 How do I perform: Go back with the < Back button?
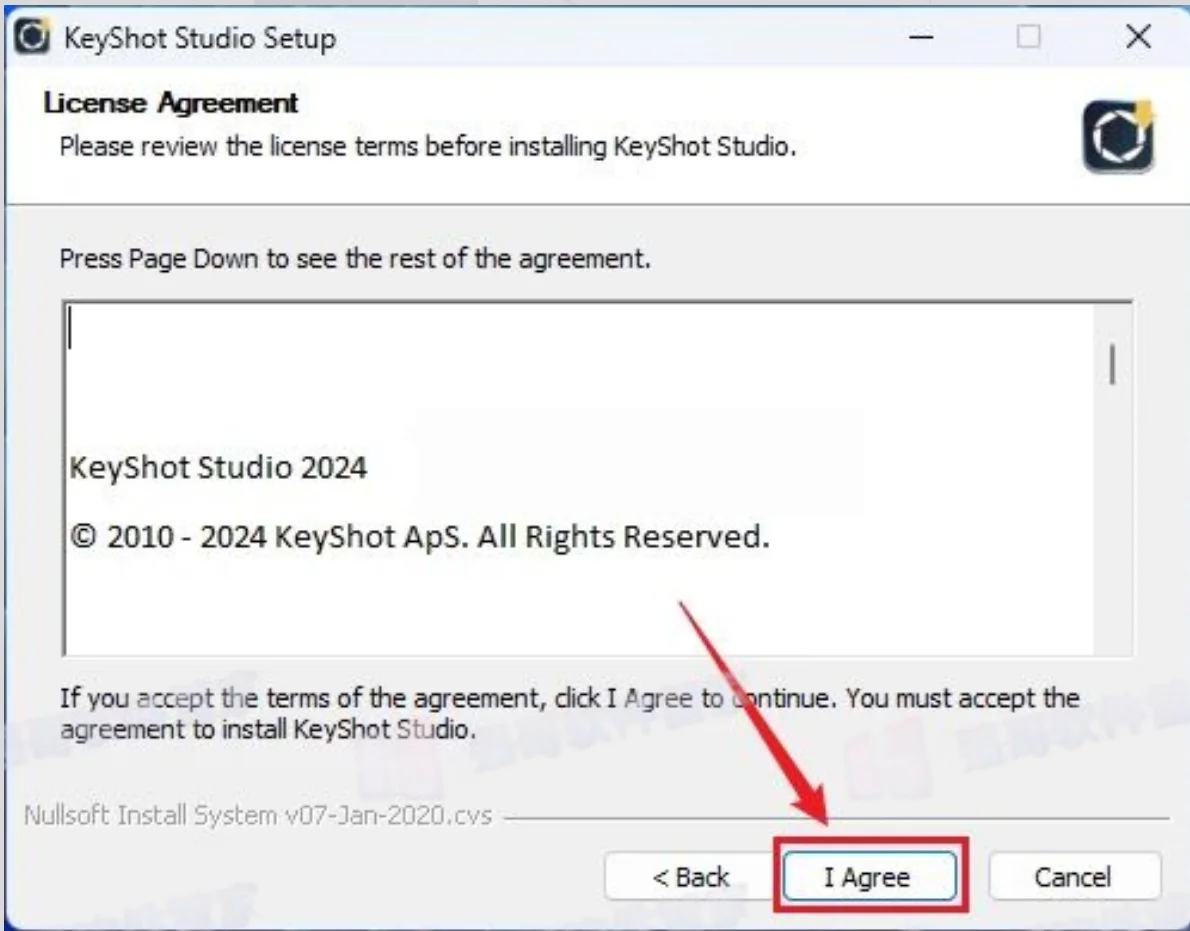(690, 876)
